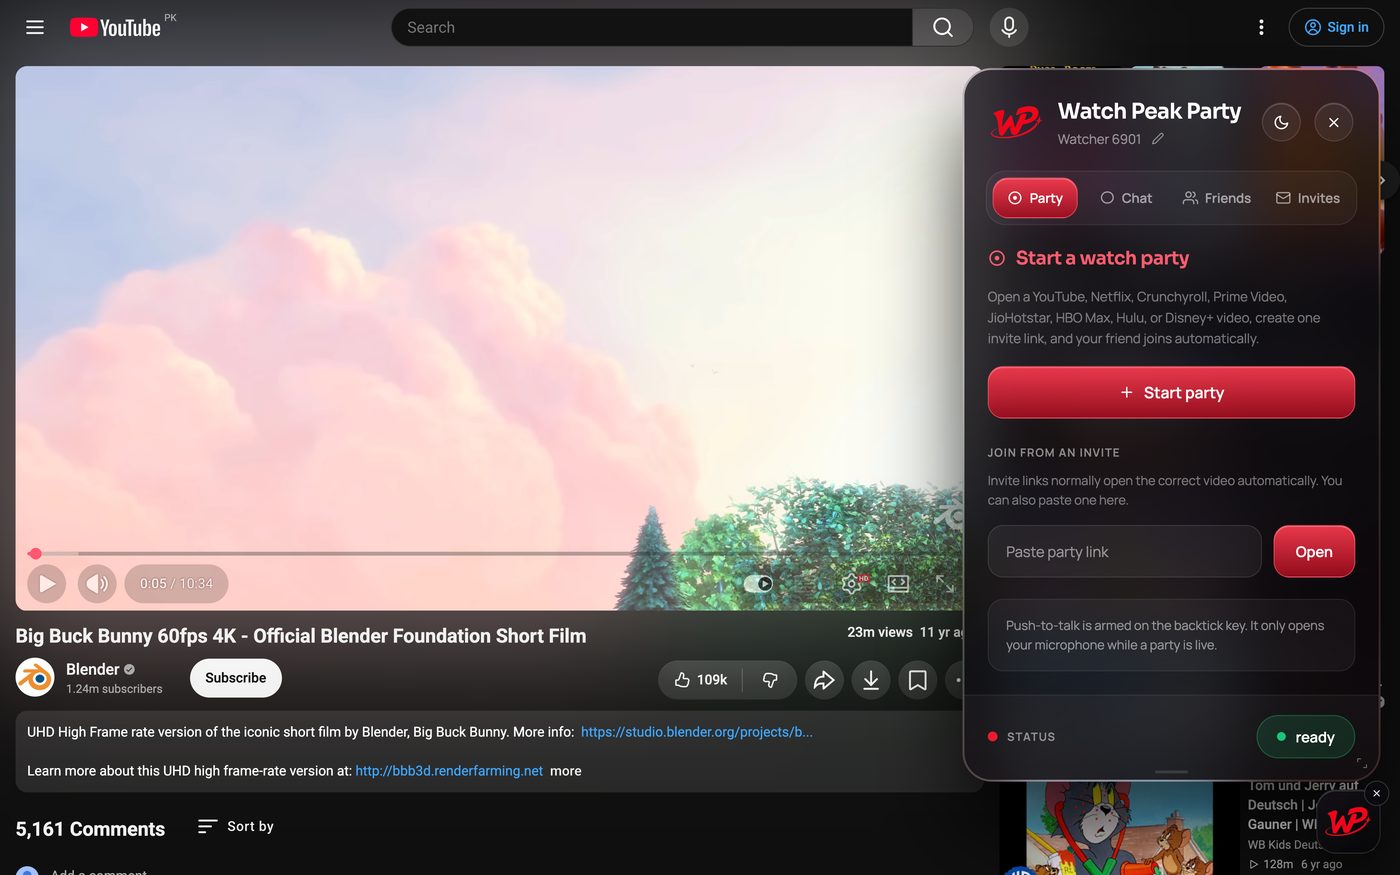Image resolution: width=1400 pixels, height=875 pixels.
Task: Click inside the YouTube search box
Action: [x=652, y=27]
